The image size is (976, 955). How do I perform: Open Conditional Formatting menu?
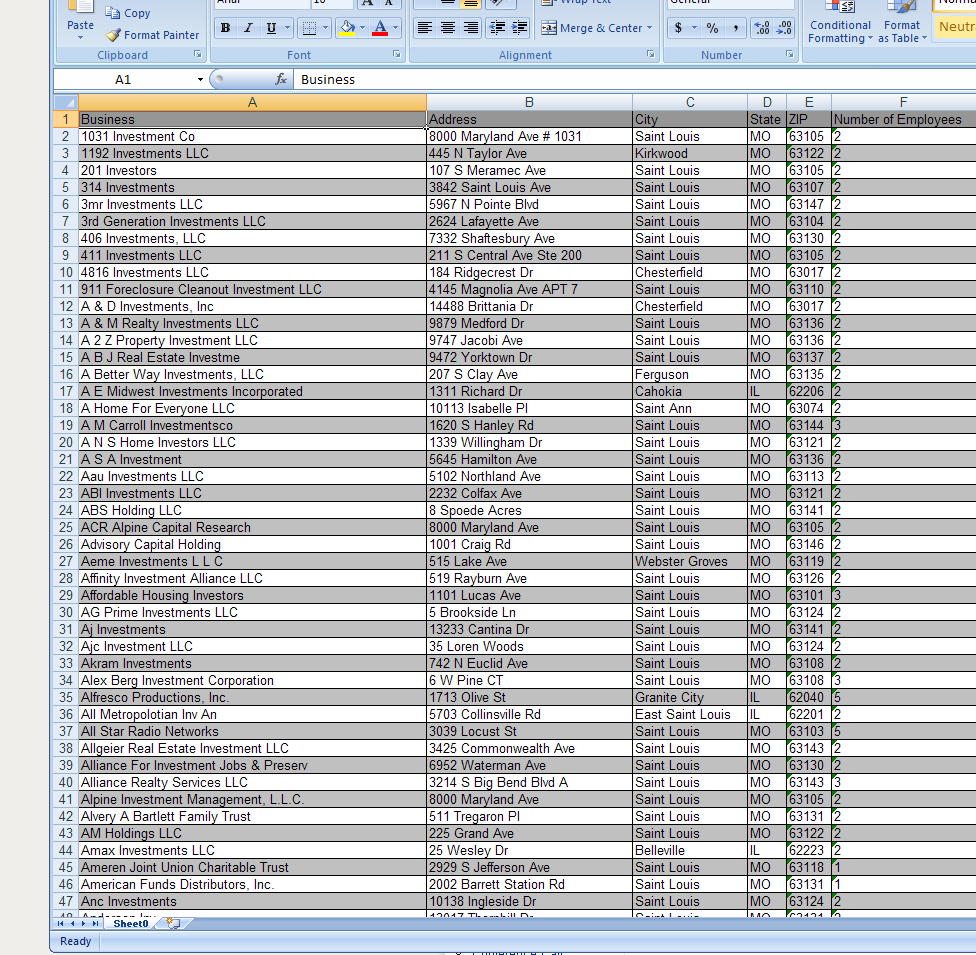click(x=840, y=22)
